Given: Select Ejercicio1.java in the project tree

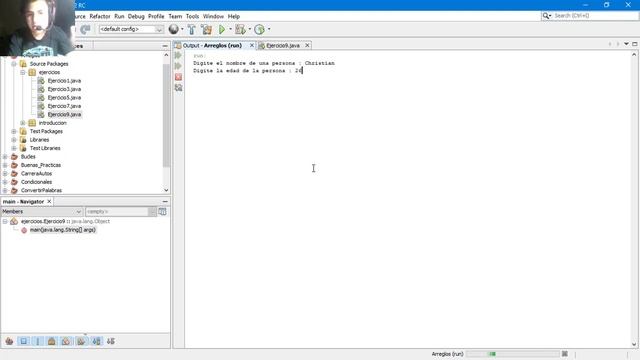Looking at the screenshot, I should tap(64, 81).
